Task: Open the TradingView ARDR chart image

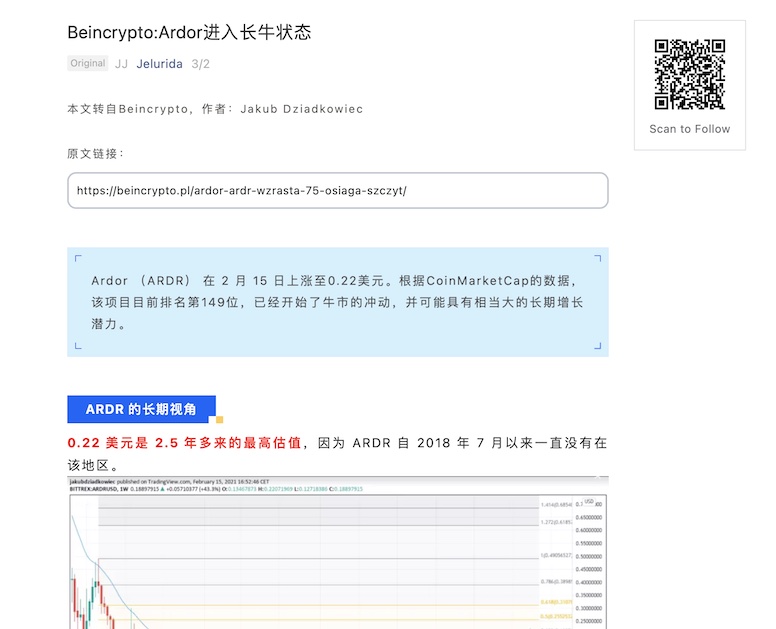Action: pyautogui.click(x=338, y=553)
